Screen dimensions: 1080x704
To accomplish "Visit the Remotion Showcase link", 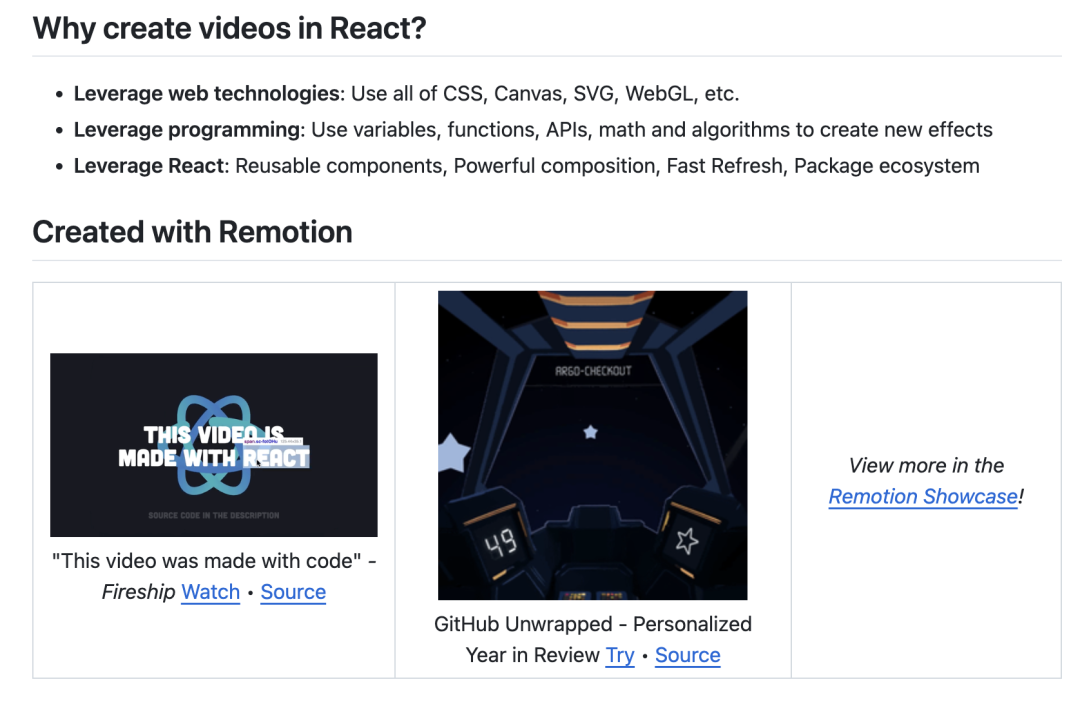I will point(922,496).
